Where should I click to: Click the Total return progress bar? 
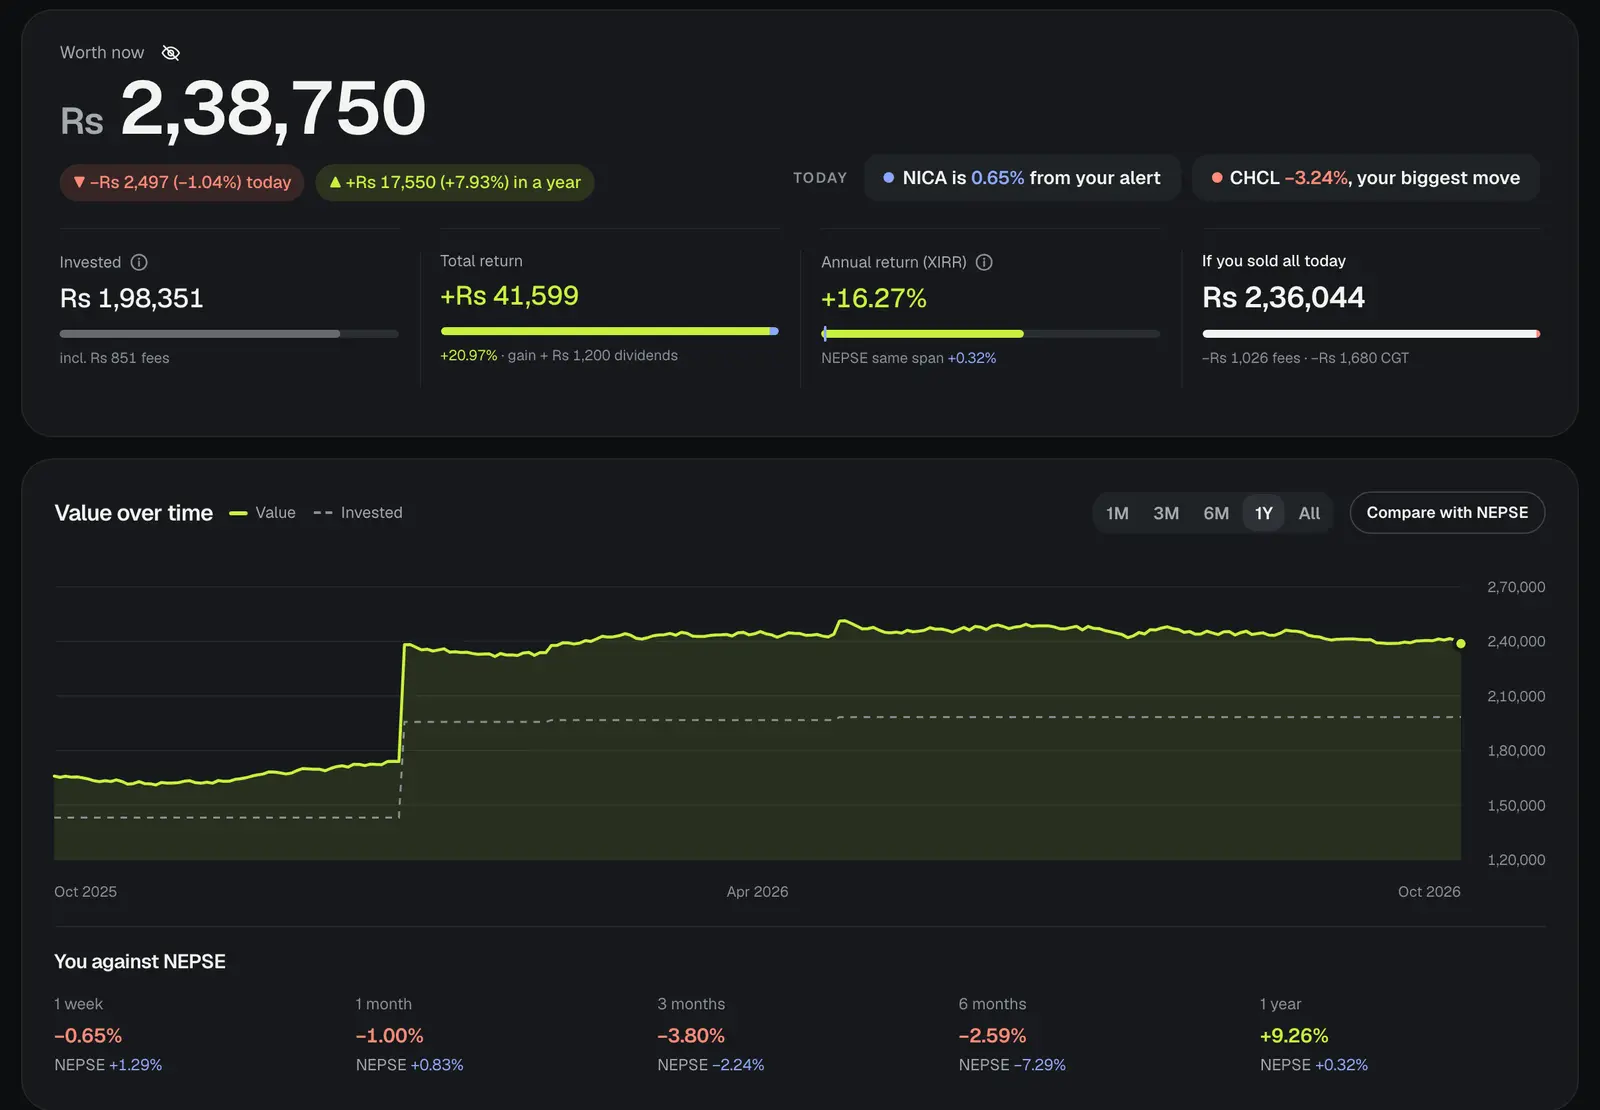(610, 331)
